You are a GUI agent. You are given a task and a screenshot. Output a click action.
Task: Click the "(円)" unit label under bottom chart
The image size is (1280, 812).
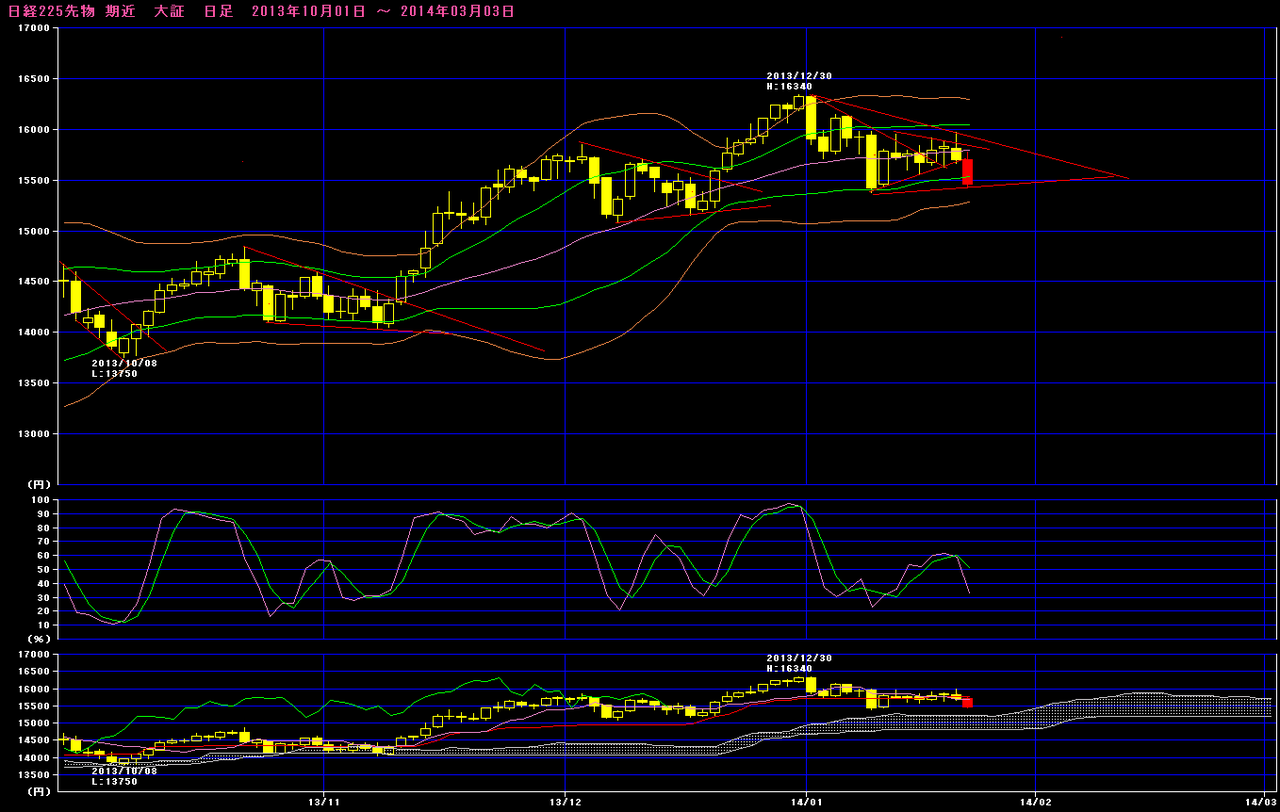tap(39, 791)
